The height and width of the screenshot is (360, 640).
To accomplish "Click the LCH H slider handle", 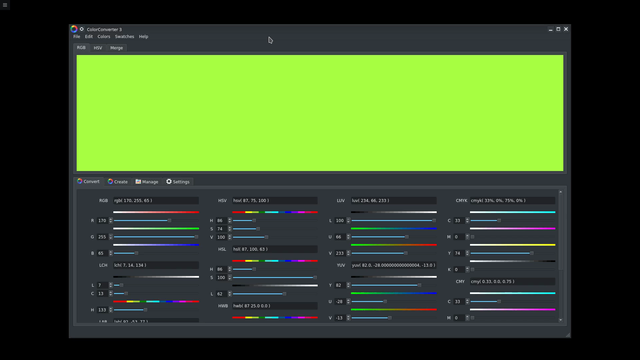I will (x=145, y=310).
